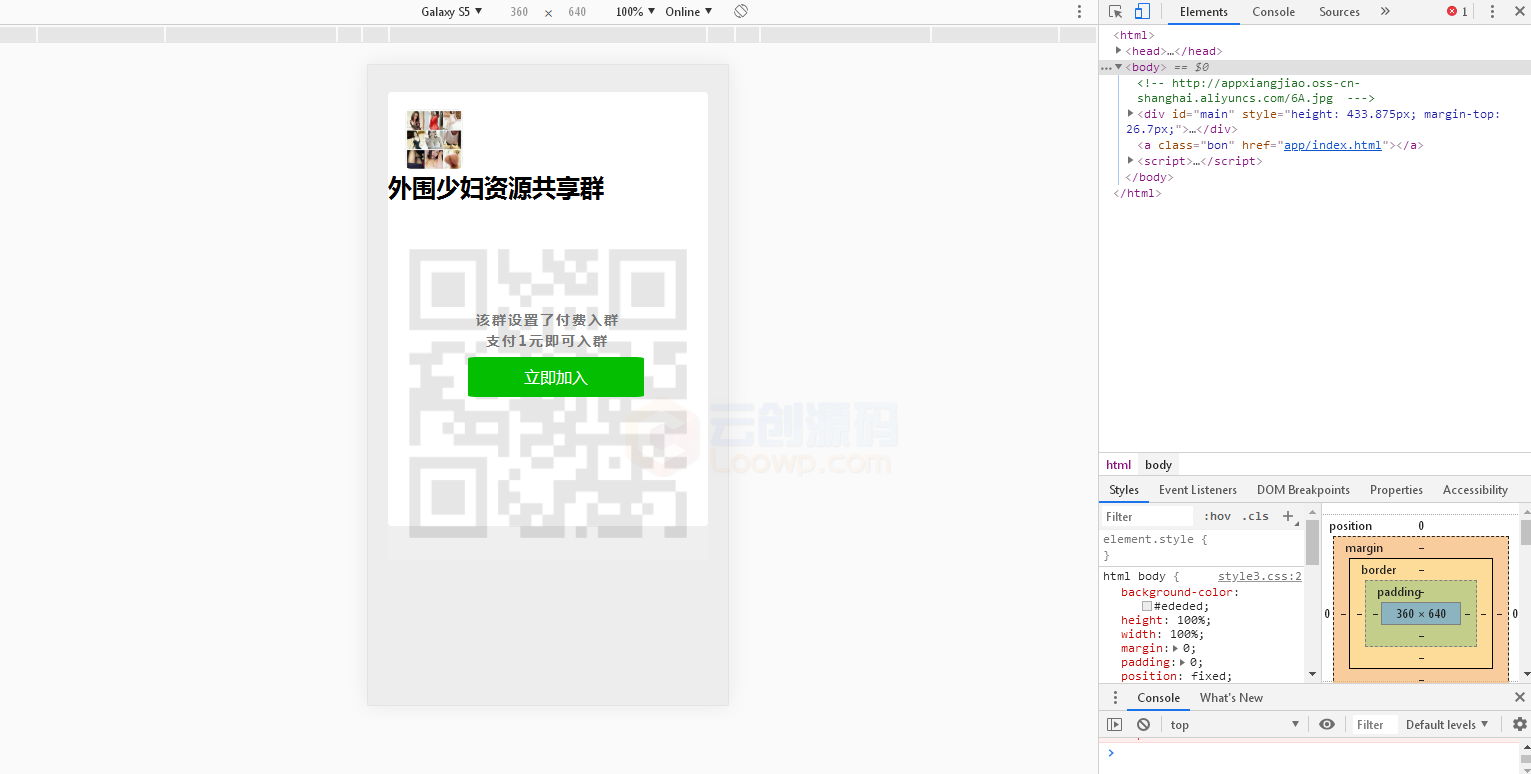Switch to the Sources tab
The width and height of the screenshot is (1531, 774).
point(1339,12)
